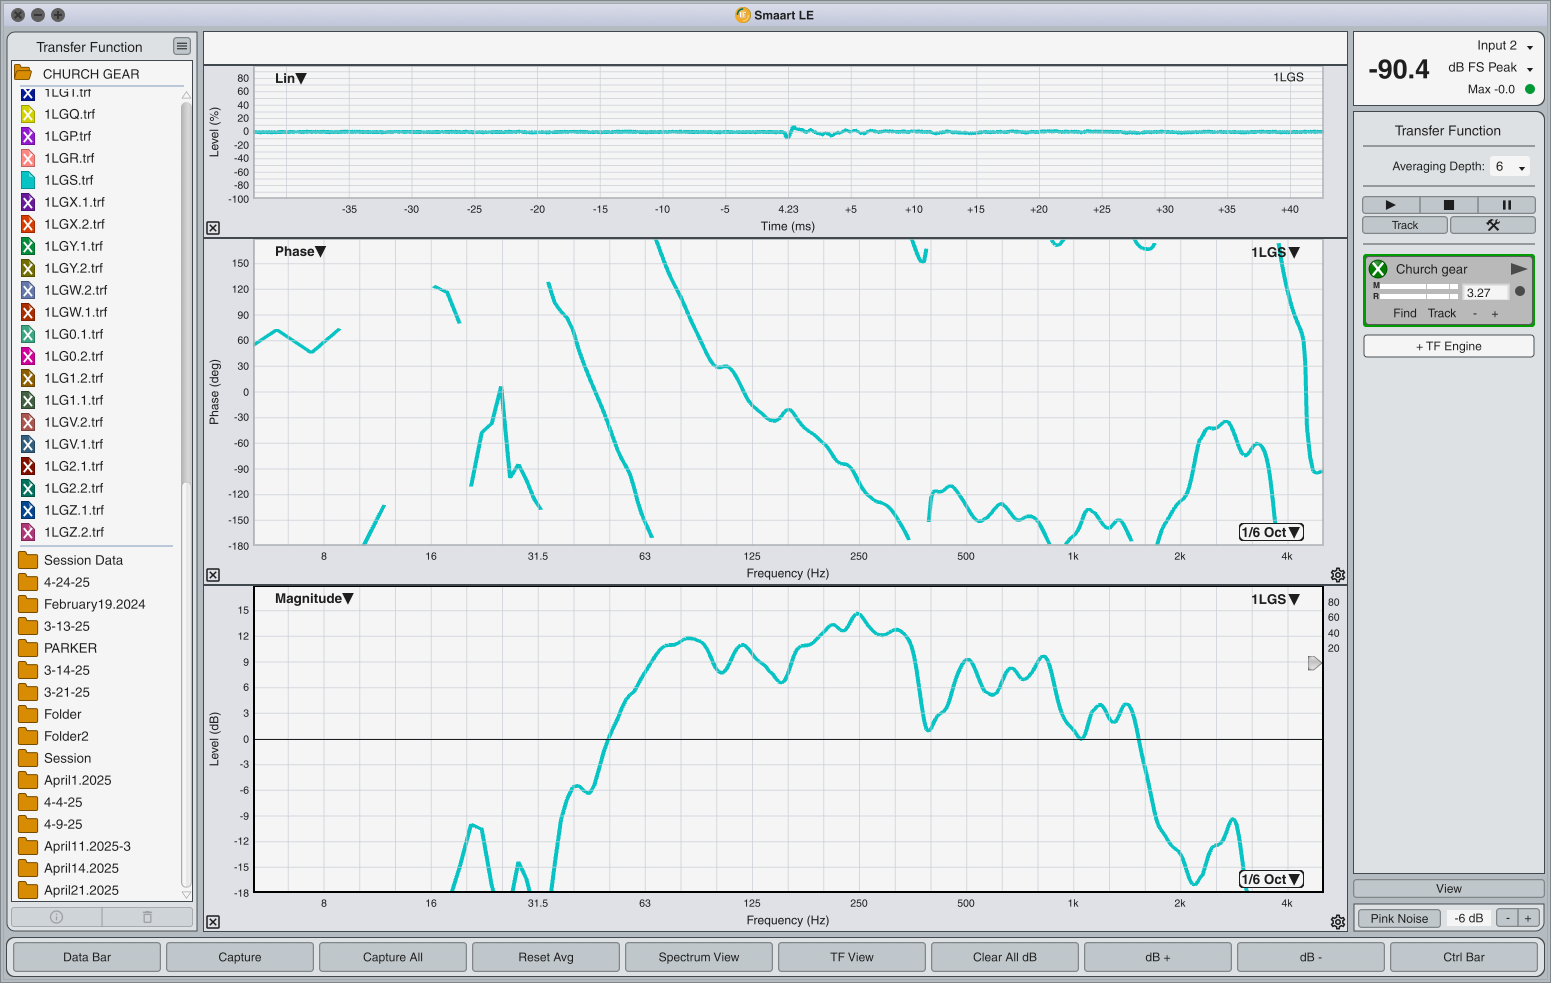Toggle visibility of the 1LGV.2.trf trace
This screenshot has width=1551, height=983.
coord(28,422)
